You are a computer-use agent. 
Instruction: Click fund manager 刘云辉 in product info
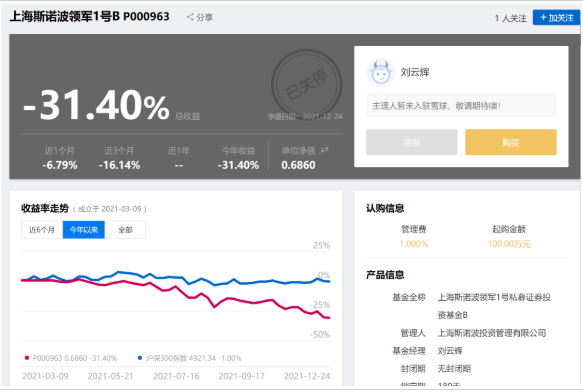point(450,351)
